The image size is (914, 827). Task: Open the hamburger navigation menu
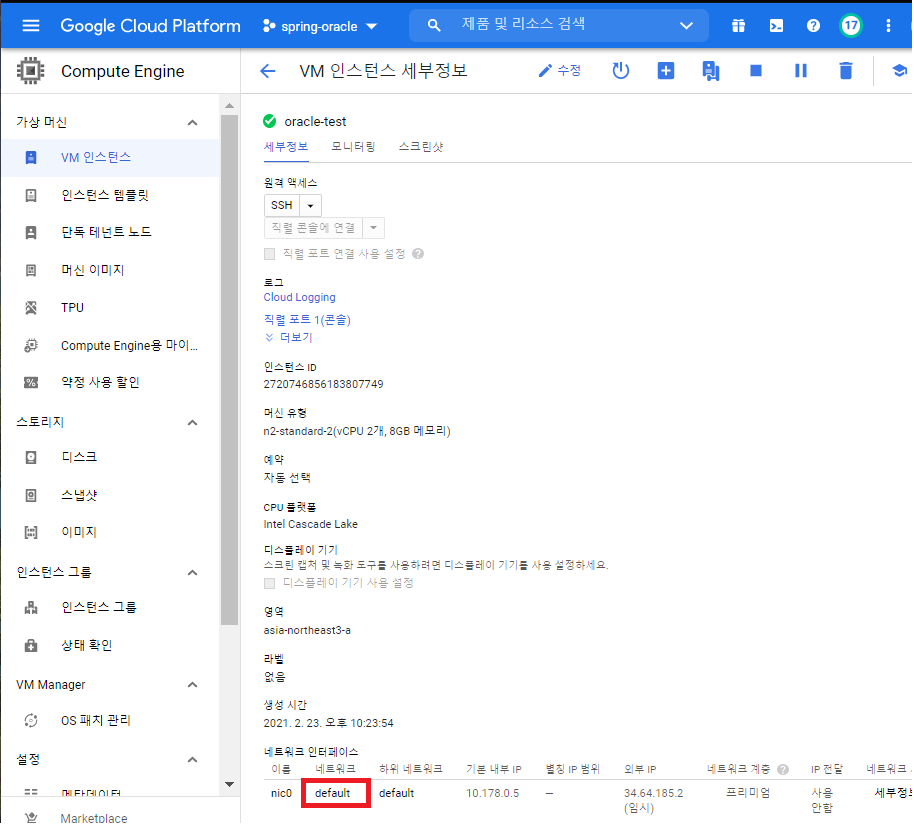[30, 26]
